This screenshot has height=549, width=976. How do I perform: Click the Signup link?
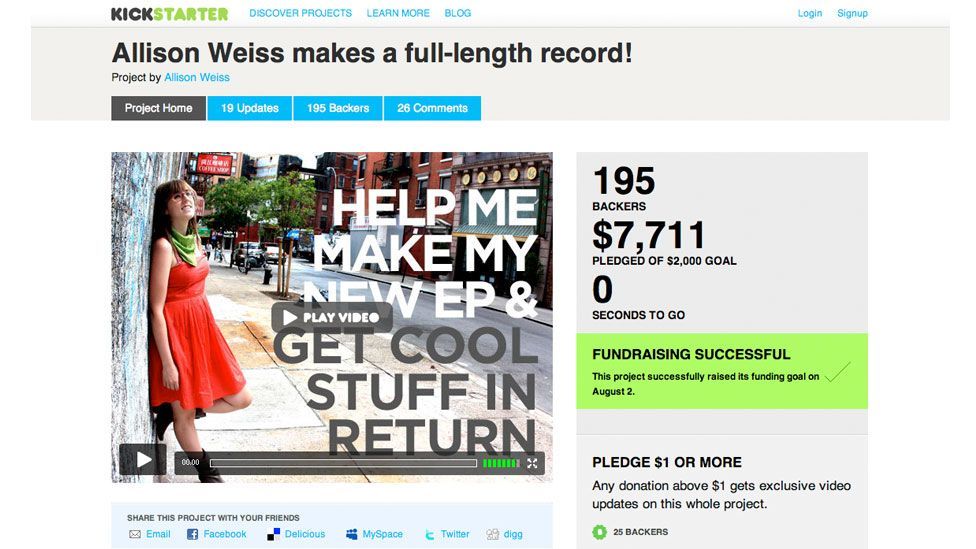pyautogui.click(x=852, y=13)
